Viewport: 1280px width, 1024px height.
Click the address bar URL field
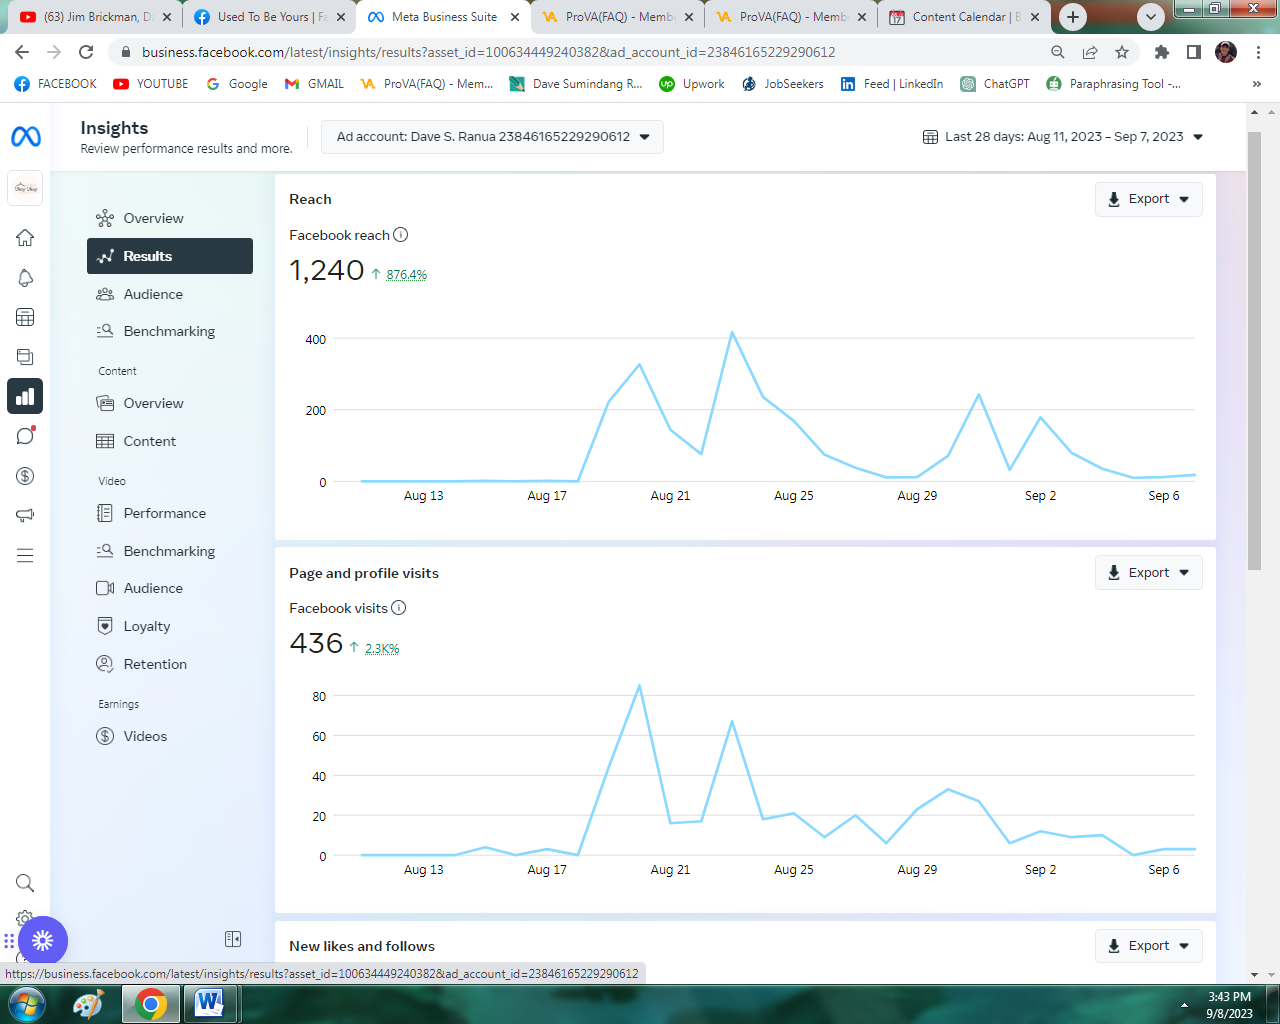point(580,52)
